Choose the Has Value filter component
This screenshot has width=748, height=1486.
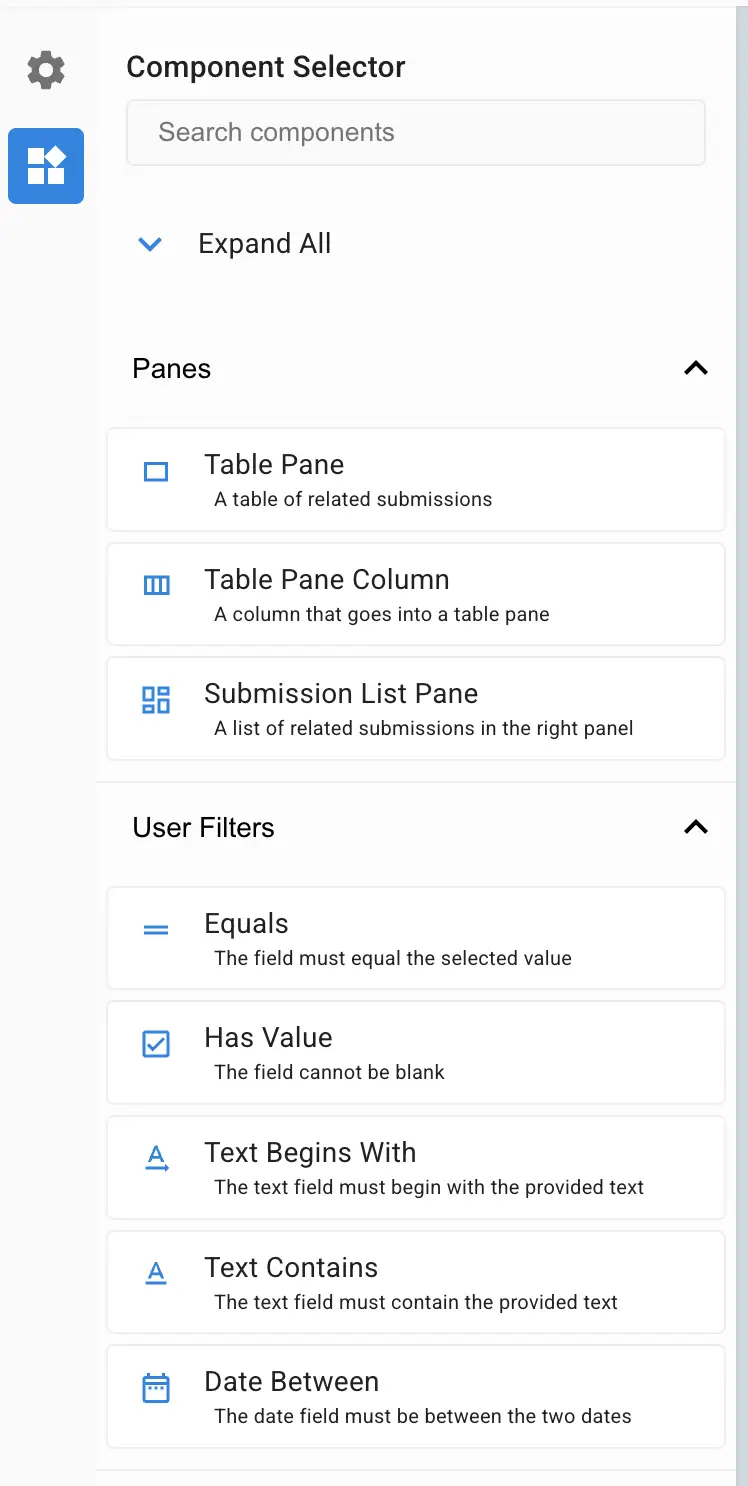pos(416,1052)
